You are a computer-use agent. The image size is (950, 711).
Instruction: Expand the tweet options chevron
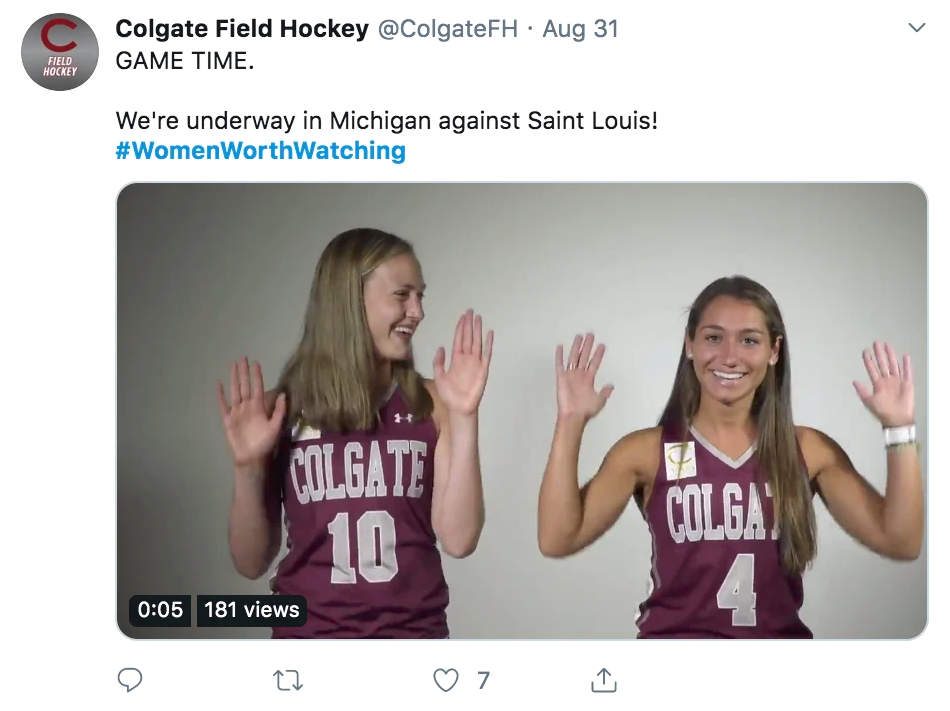pos(916,29)
